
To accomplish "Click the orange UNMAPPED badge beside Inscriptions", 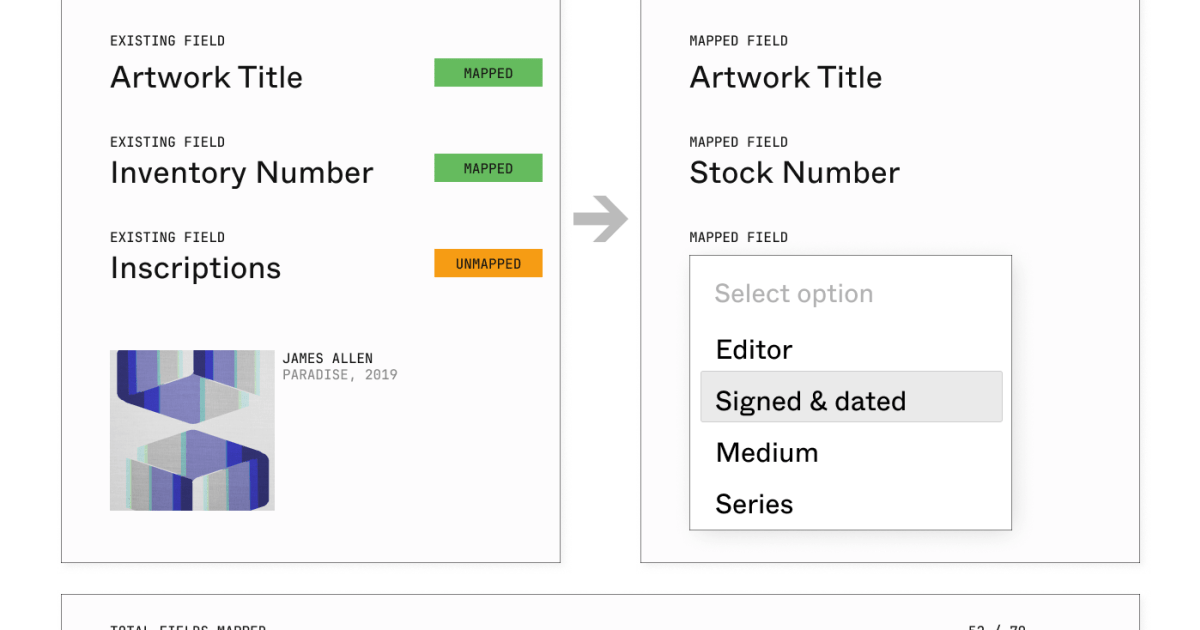I will [488, 263].
